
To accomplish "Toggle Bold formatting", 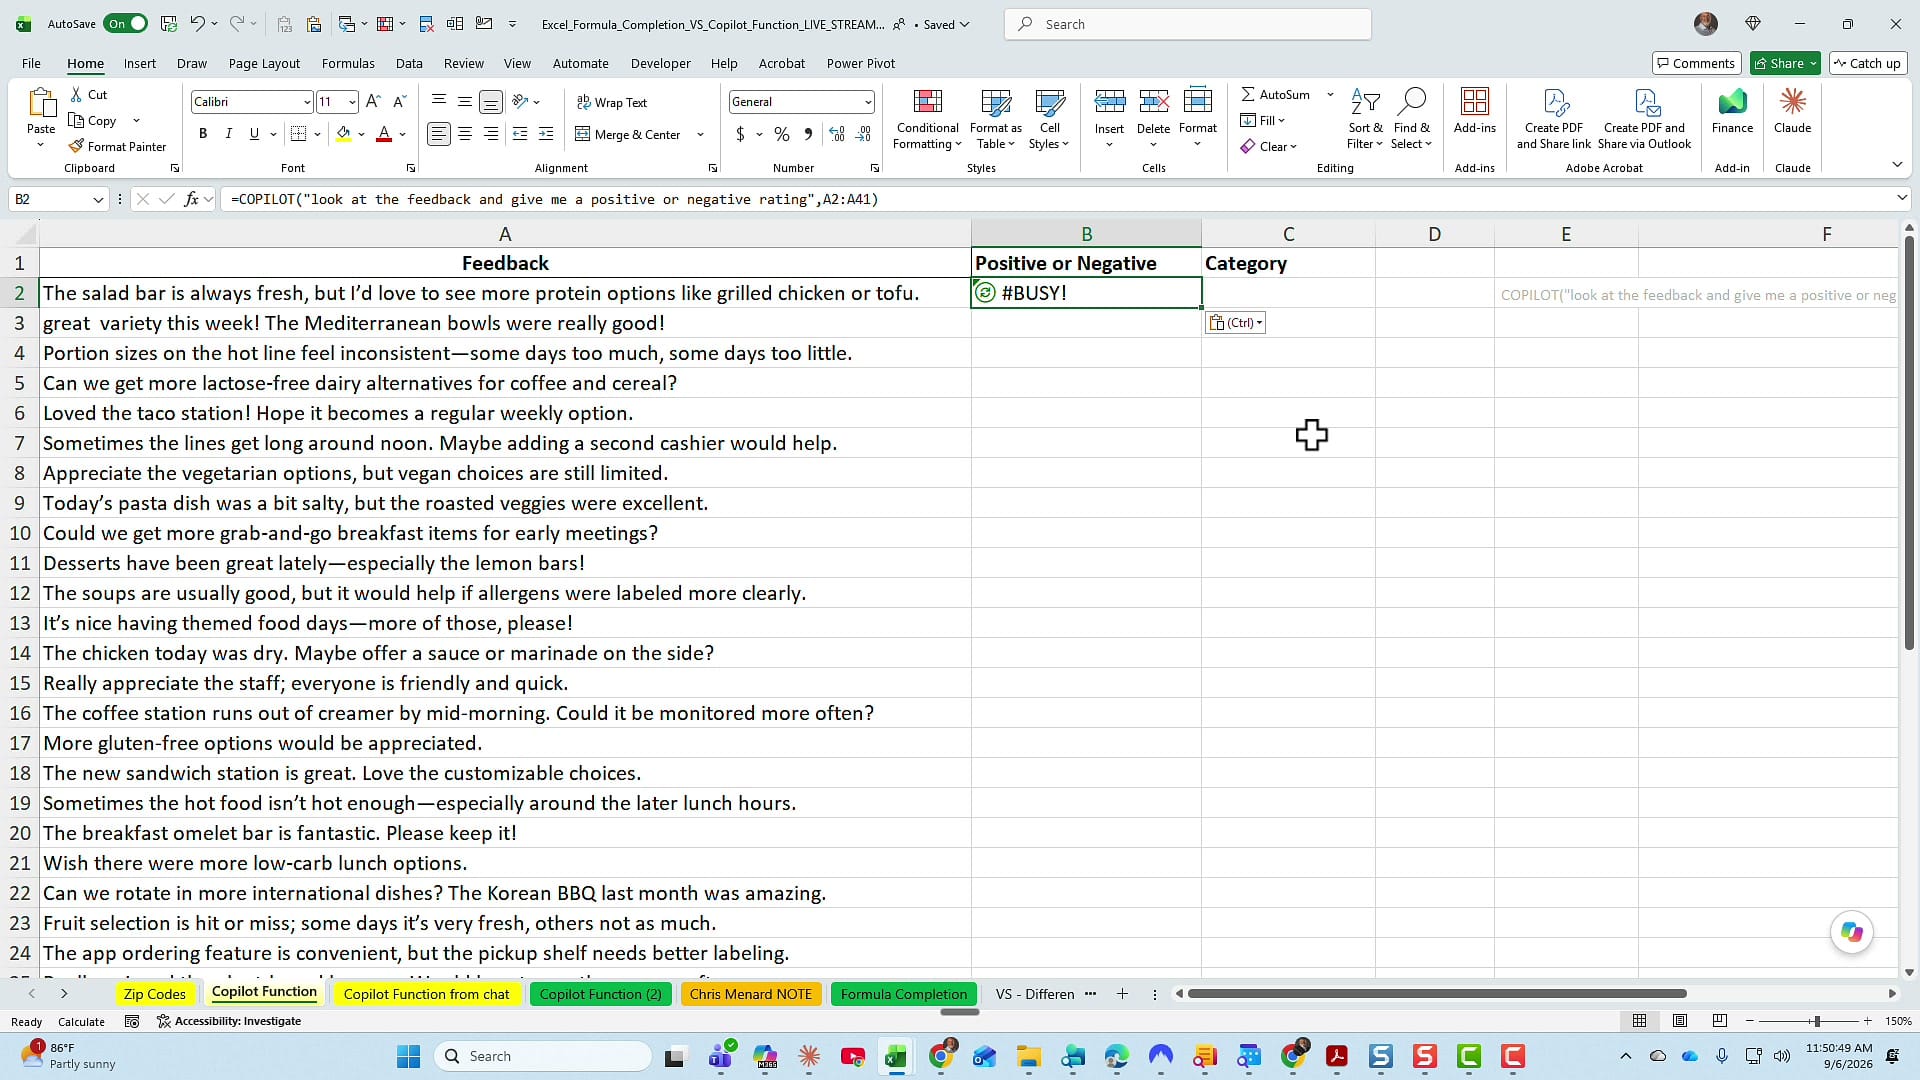I will click(x=203, y=134).
